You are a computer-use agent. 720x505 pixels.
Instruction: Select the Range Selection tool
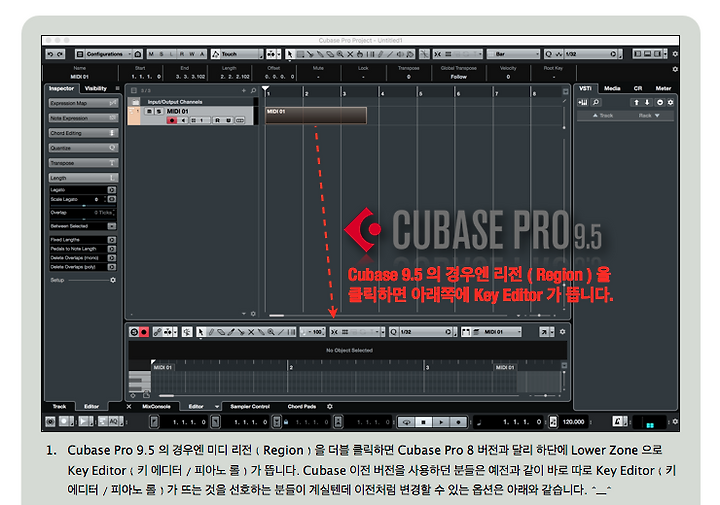pos(300,54)
